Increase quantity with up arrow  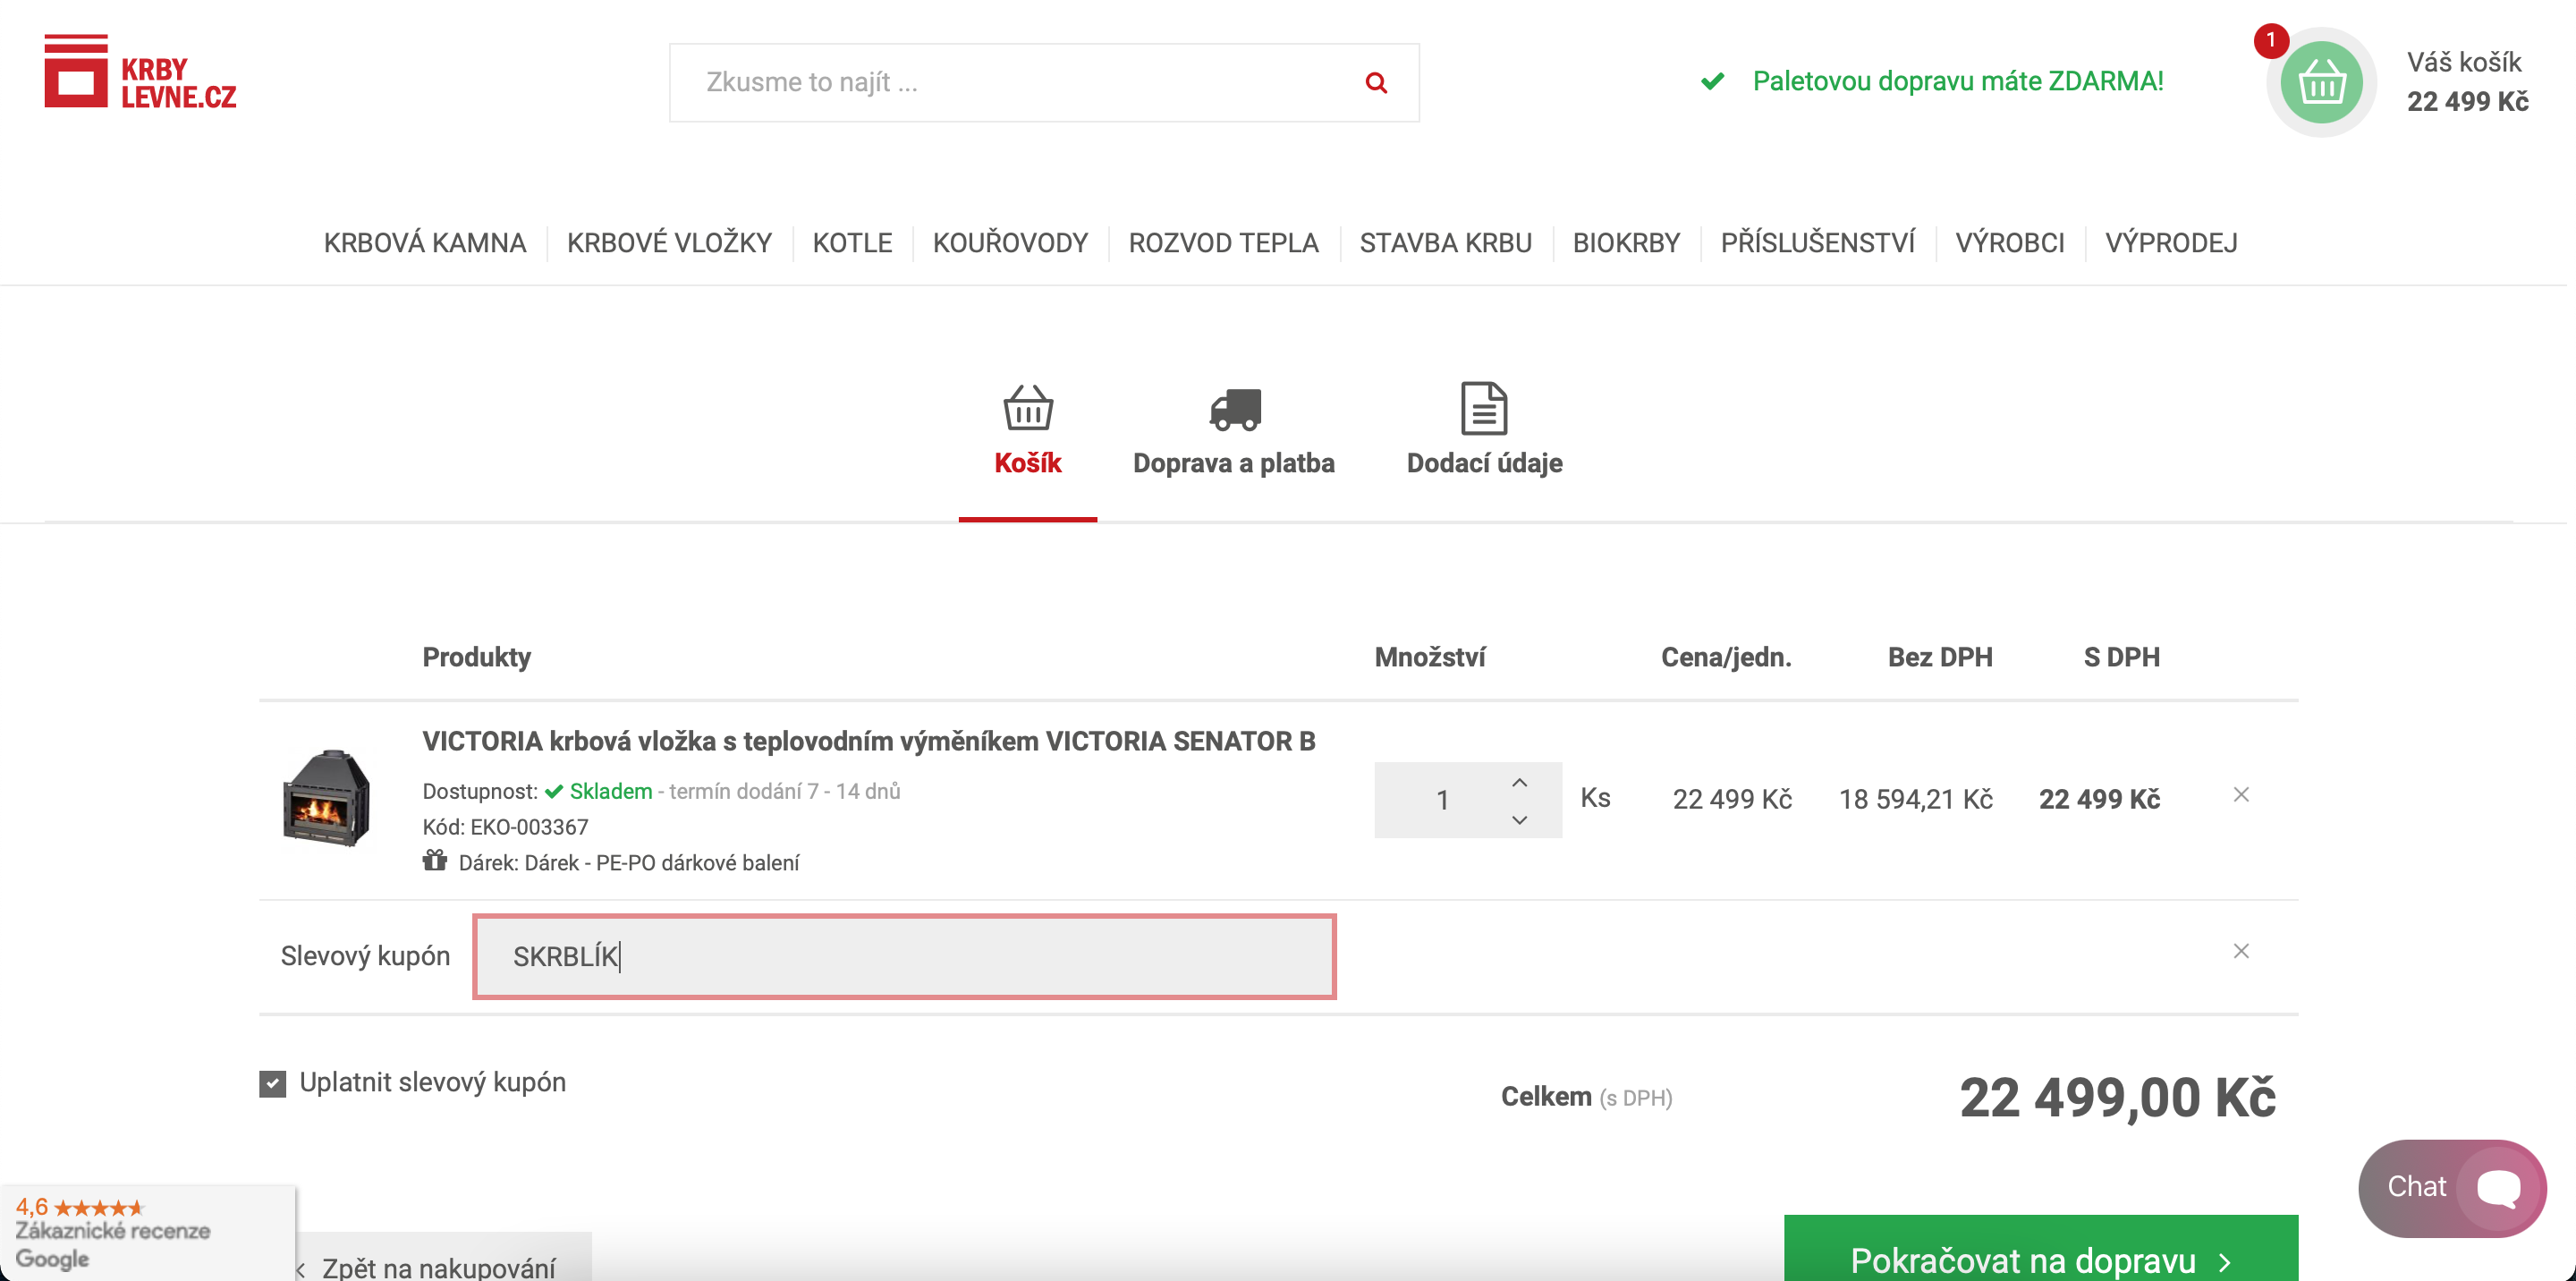(1519, 783)
